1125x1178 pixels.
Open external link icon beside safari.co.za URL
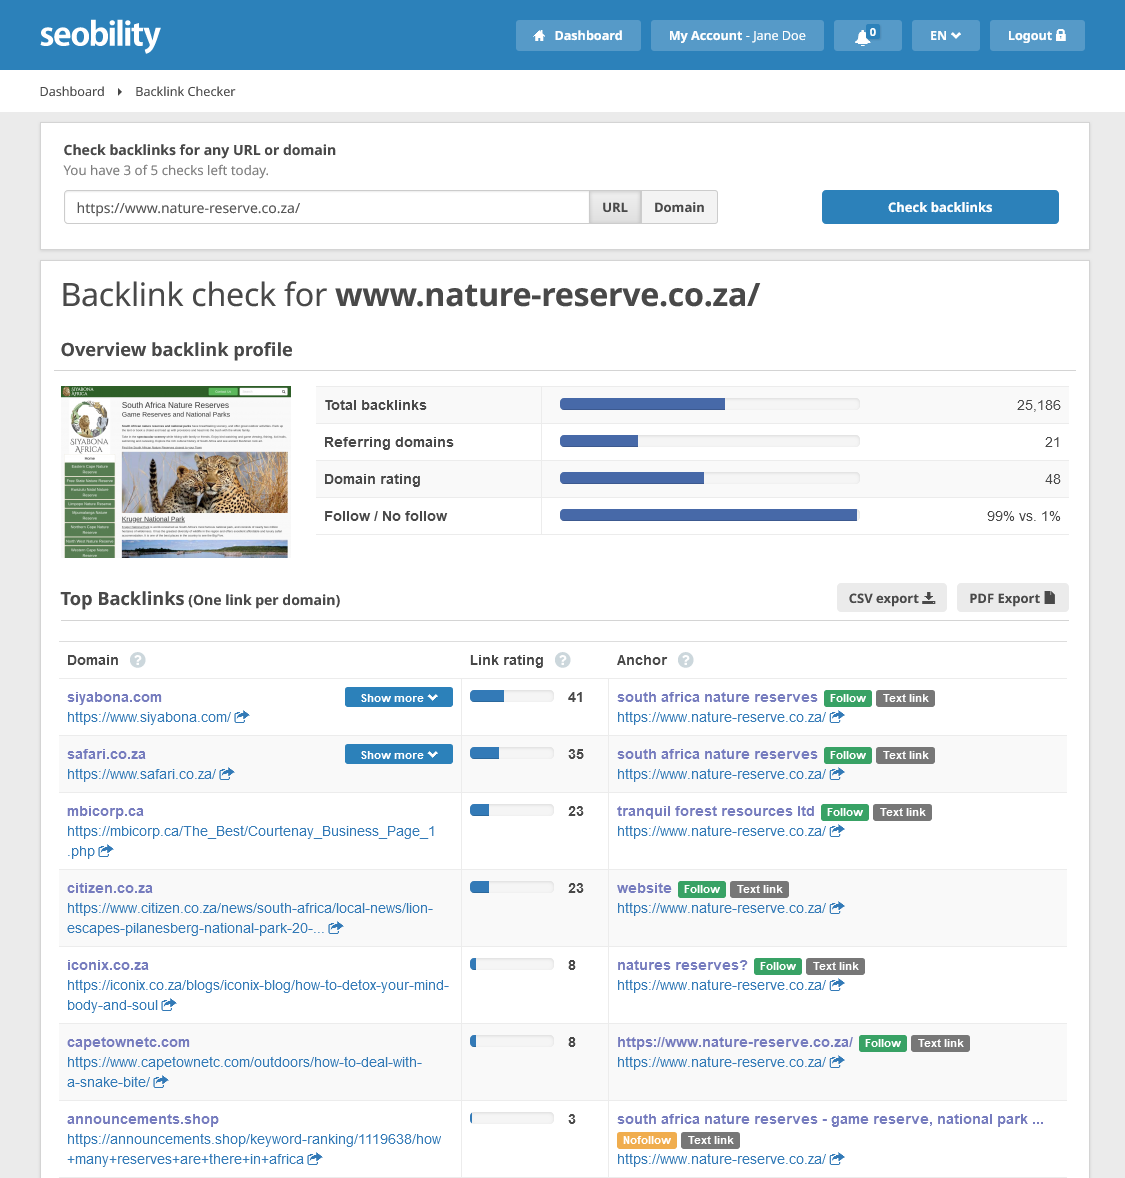pyautogui.click(x=226, y=774)
